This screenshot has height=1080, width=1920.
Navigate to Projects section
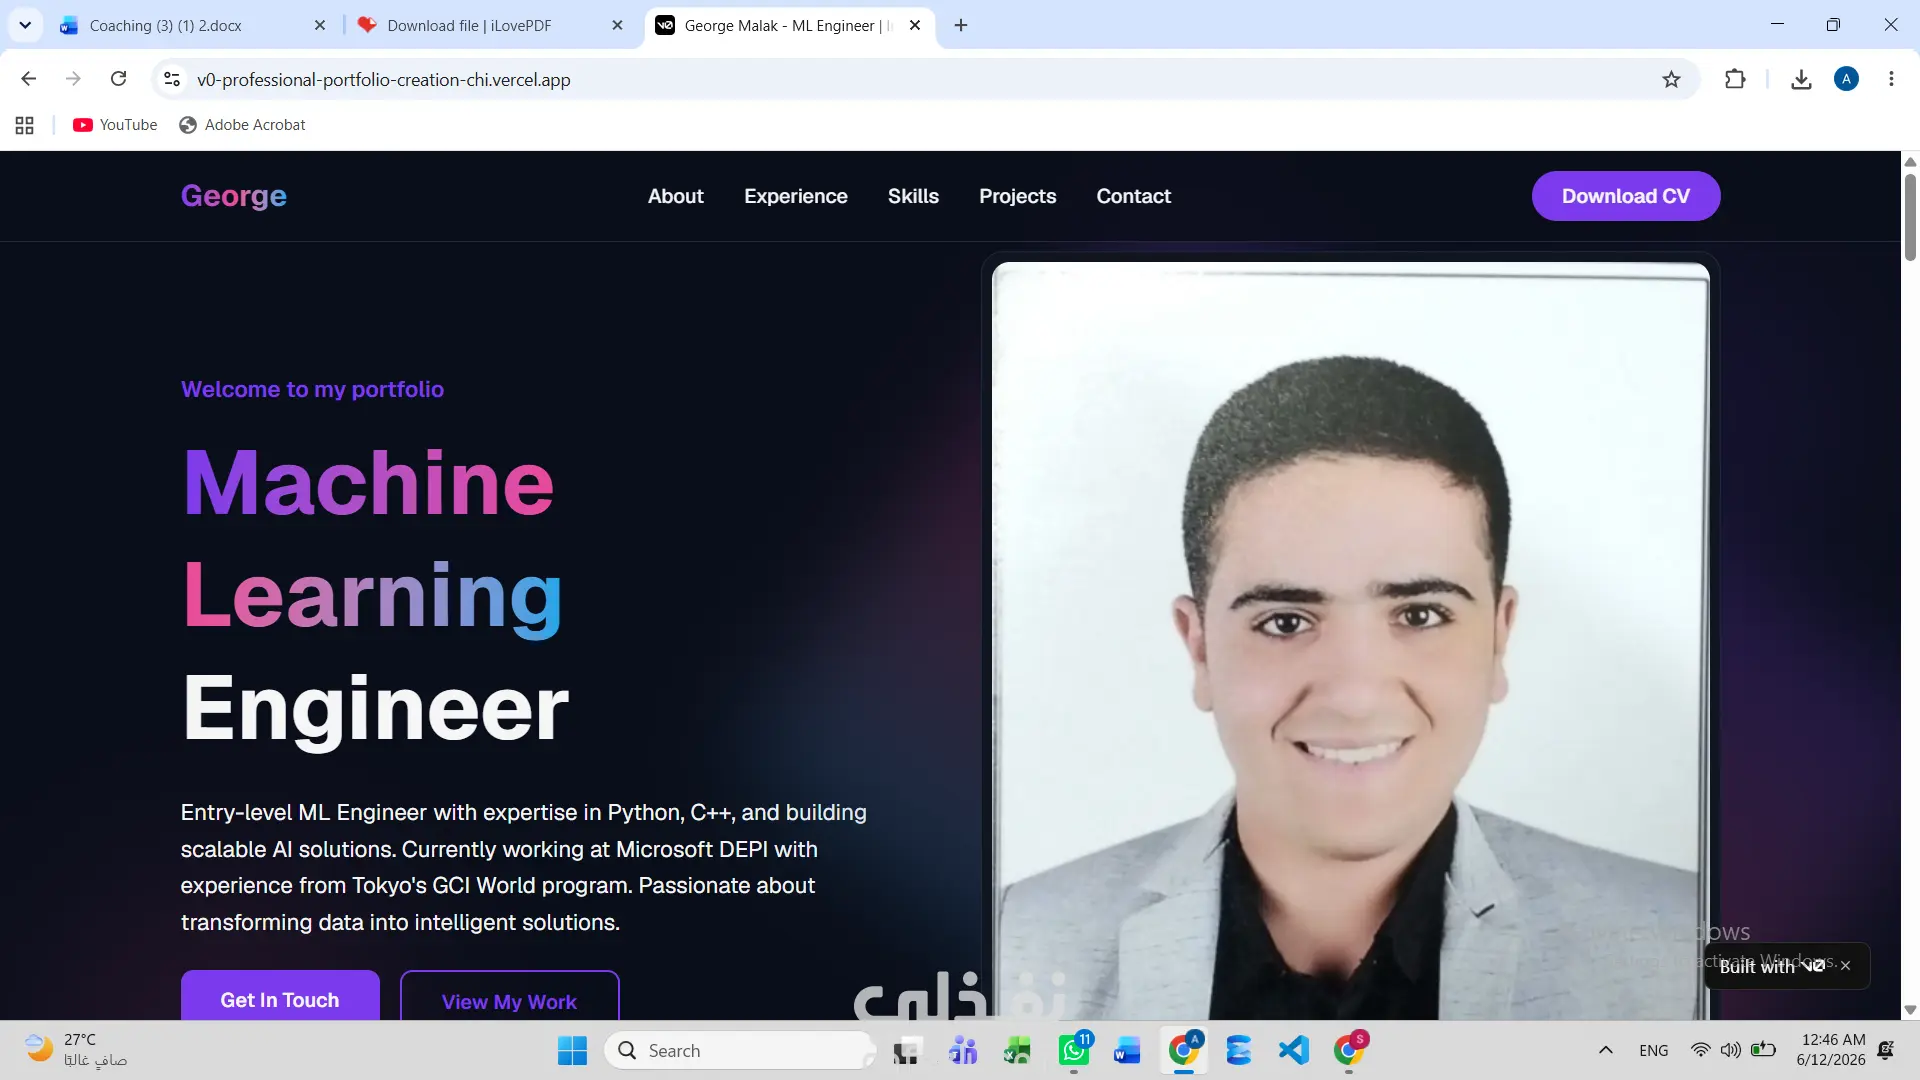point(1018,196)
